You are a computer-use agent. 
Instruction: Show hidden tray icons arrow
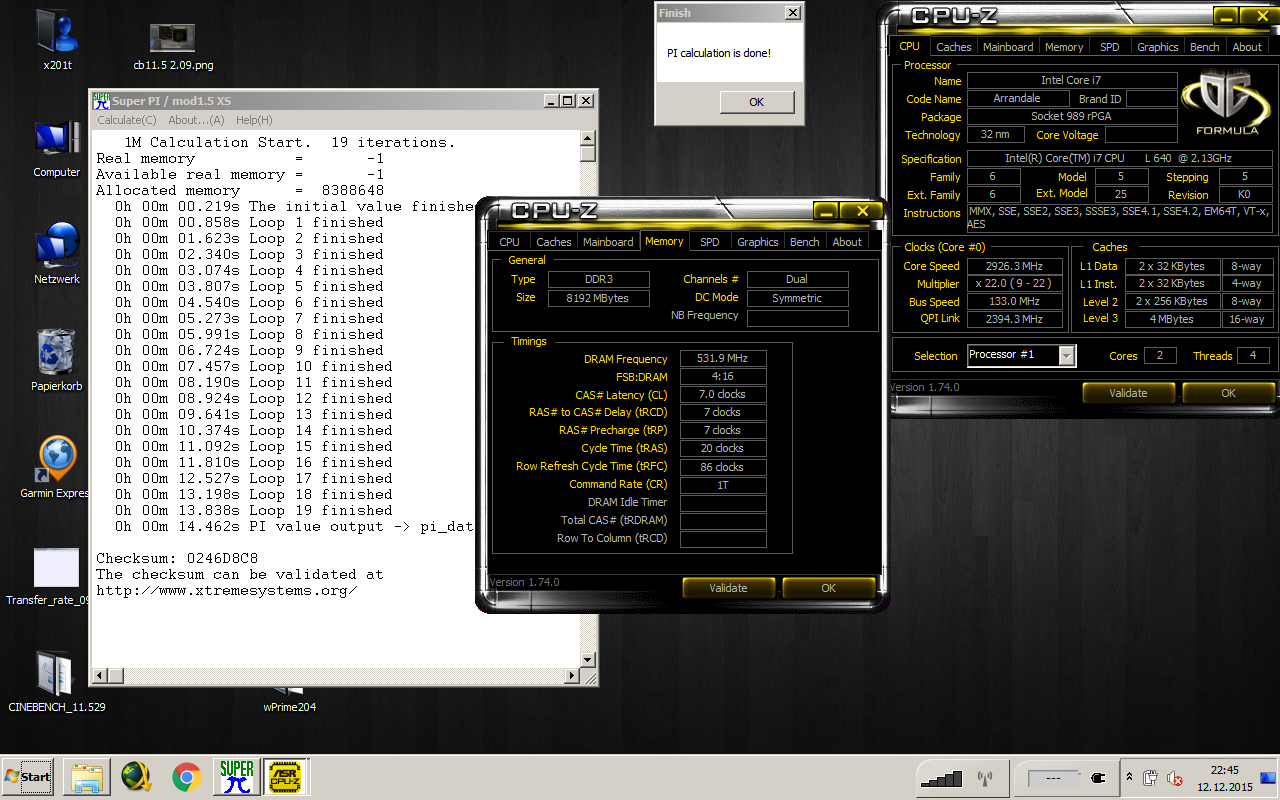coord(1129,777)
